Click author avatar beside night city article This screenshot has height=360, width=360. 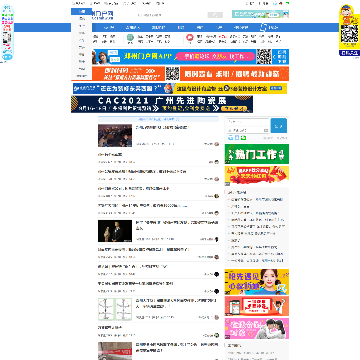pyautogui.click(x=217, y=144)
